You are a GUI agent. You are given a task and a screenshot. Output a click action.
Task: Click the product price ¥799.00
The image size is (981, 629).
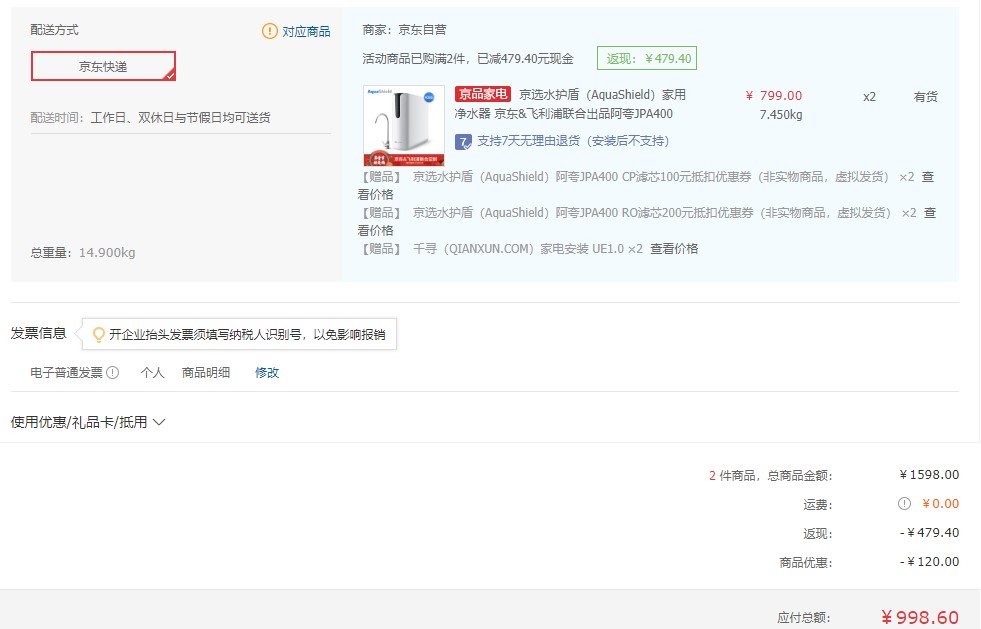[x=774, y=96]
